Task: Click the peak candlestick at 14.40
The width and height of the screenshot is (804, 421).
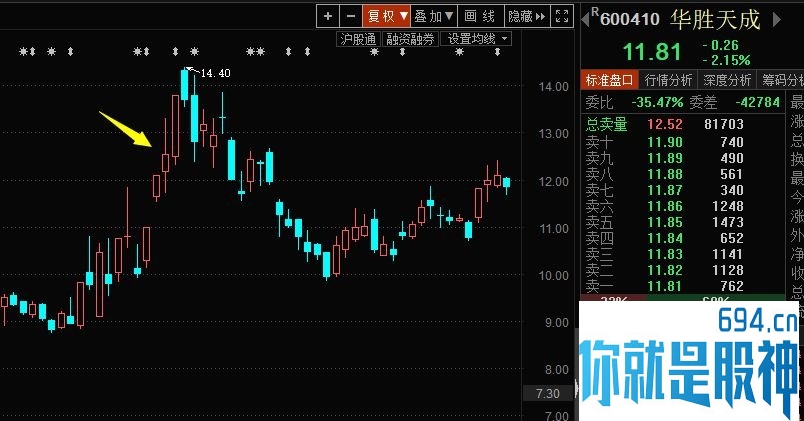Action: coord(185,85)
